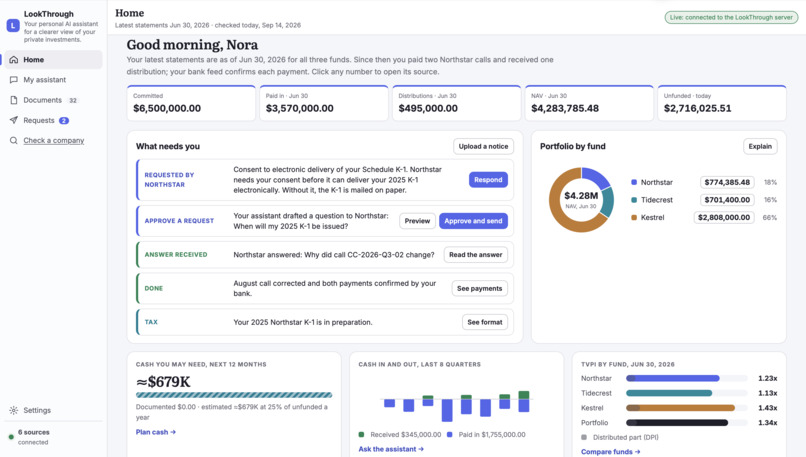This screenshot has width=806, height=457.
Task: Click the NAV $4,283,785.48 value
Action: [565, 108]
